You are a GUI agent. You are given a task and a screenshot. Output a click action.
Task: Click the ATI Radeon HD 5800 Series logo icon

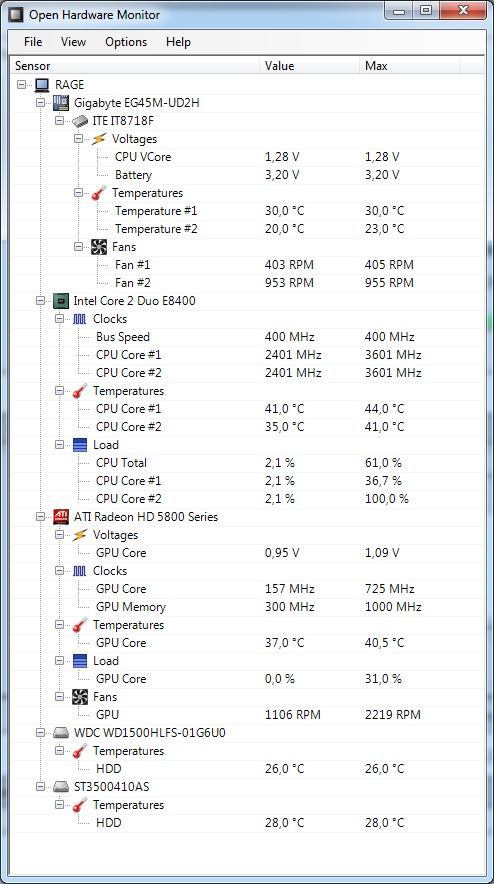[x=61, y=517]
